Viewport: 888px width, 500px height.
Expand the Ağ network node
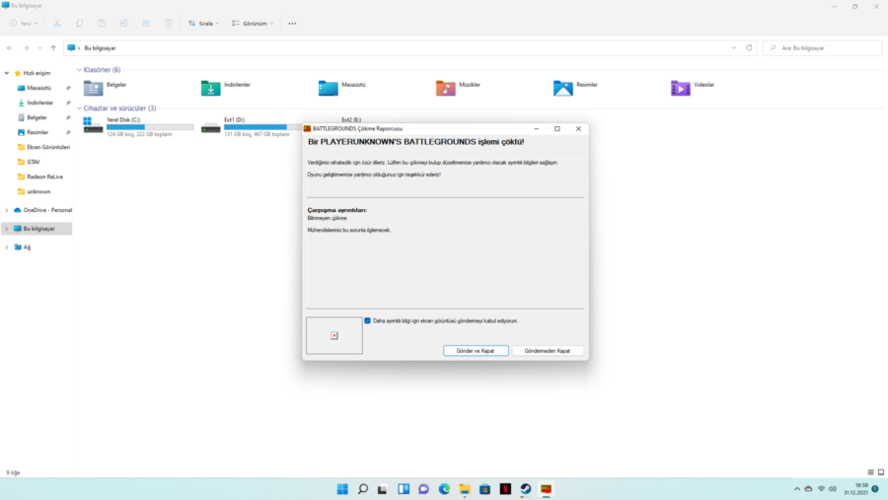tap(7, 247)
